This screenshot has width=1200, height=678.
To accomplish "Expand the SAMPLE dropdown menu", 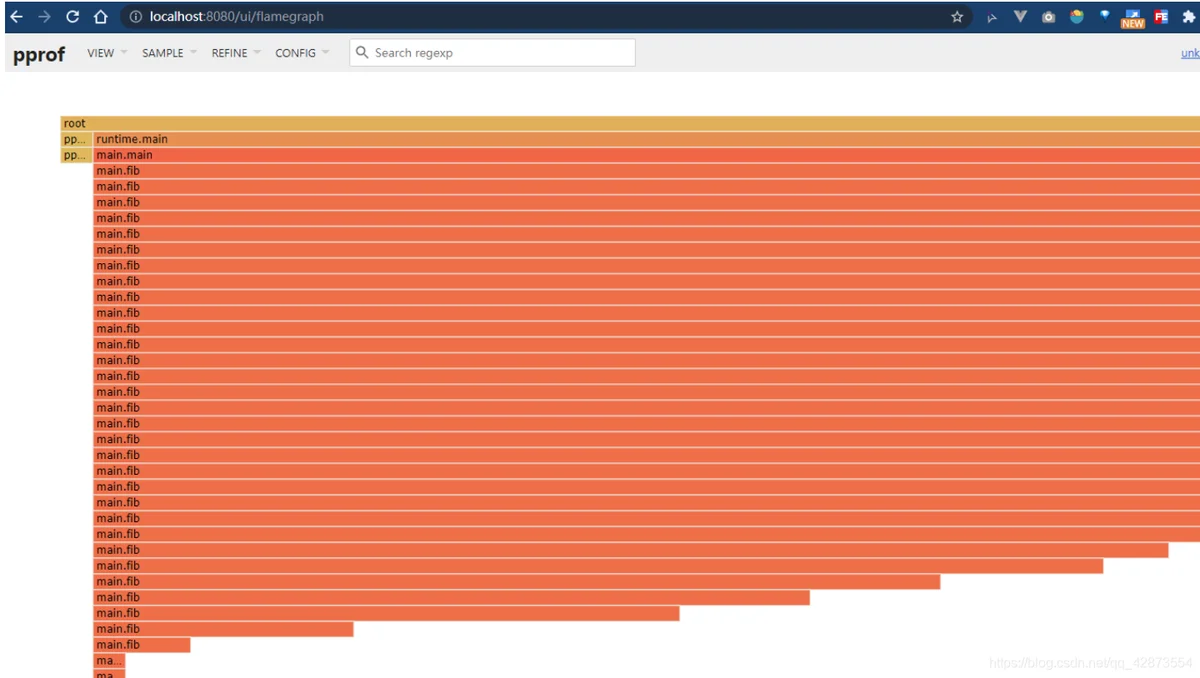I will [169, 53].
